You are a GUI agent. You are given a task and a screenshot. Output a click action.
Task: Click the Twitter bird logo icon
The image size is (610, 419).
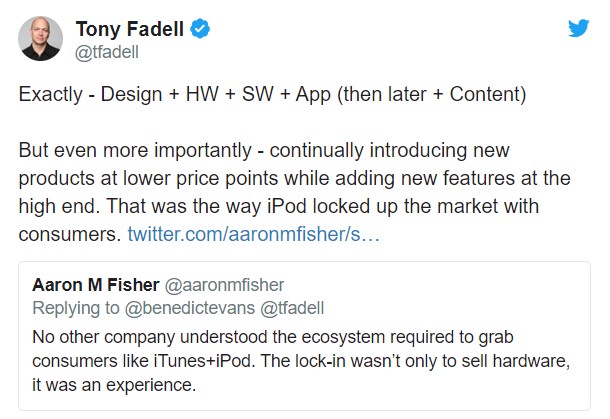(579, 28)
